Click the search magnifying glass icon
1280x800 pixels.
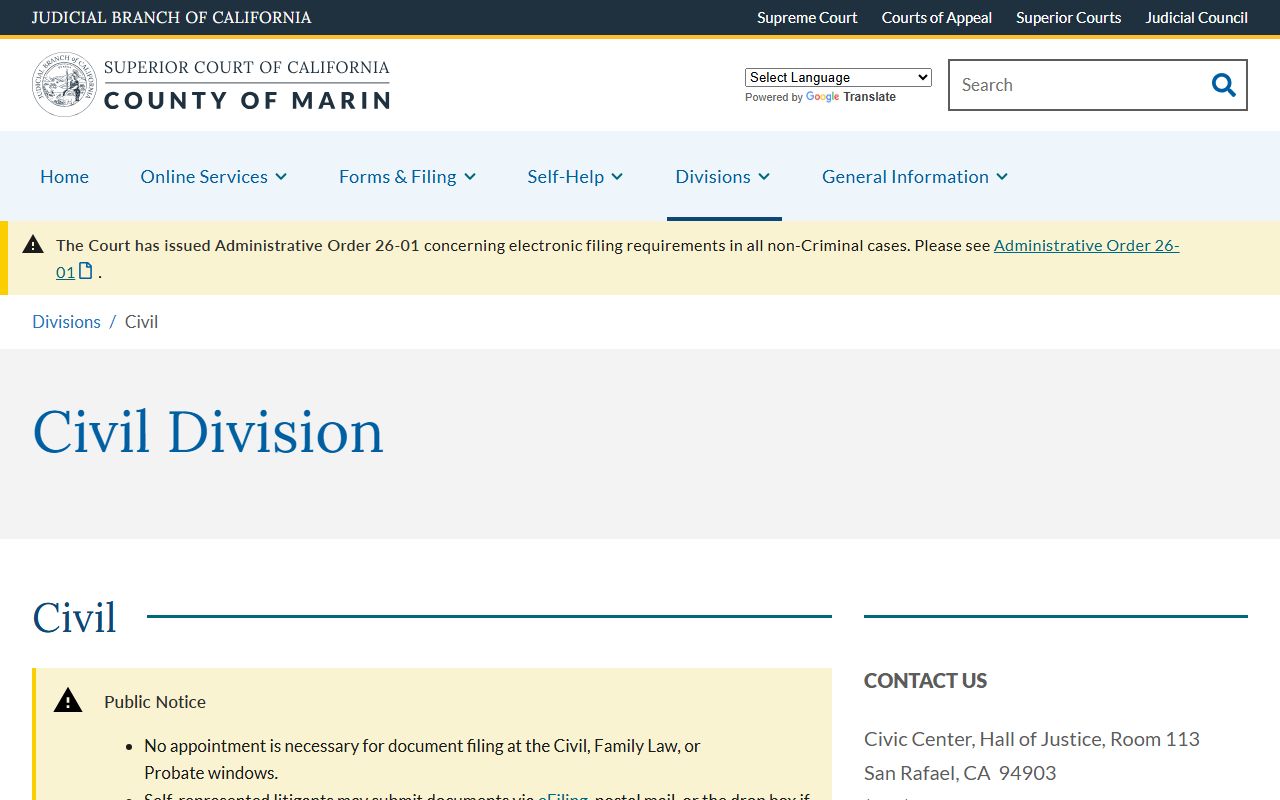[x=1223, y=85]
